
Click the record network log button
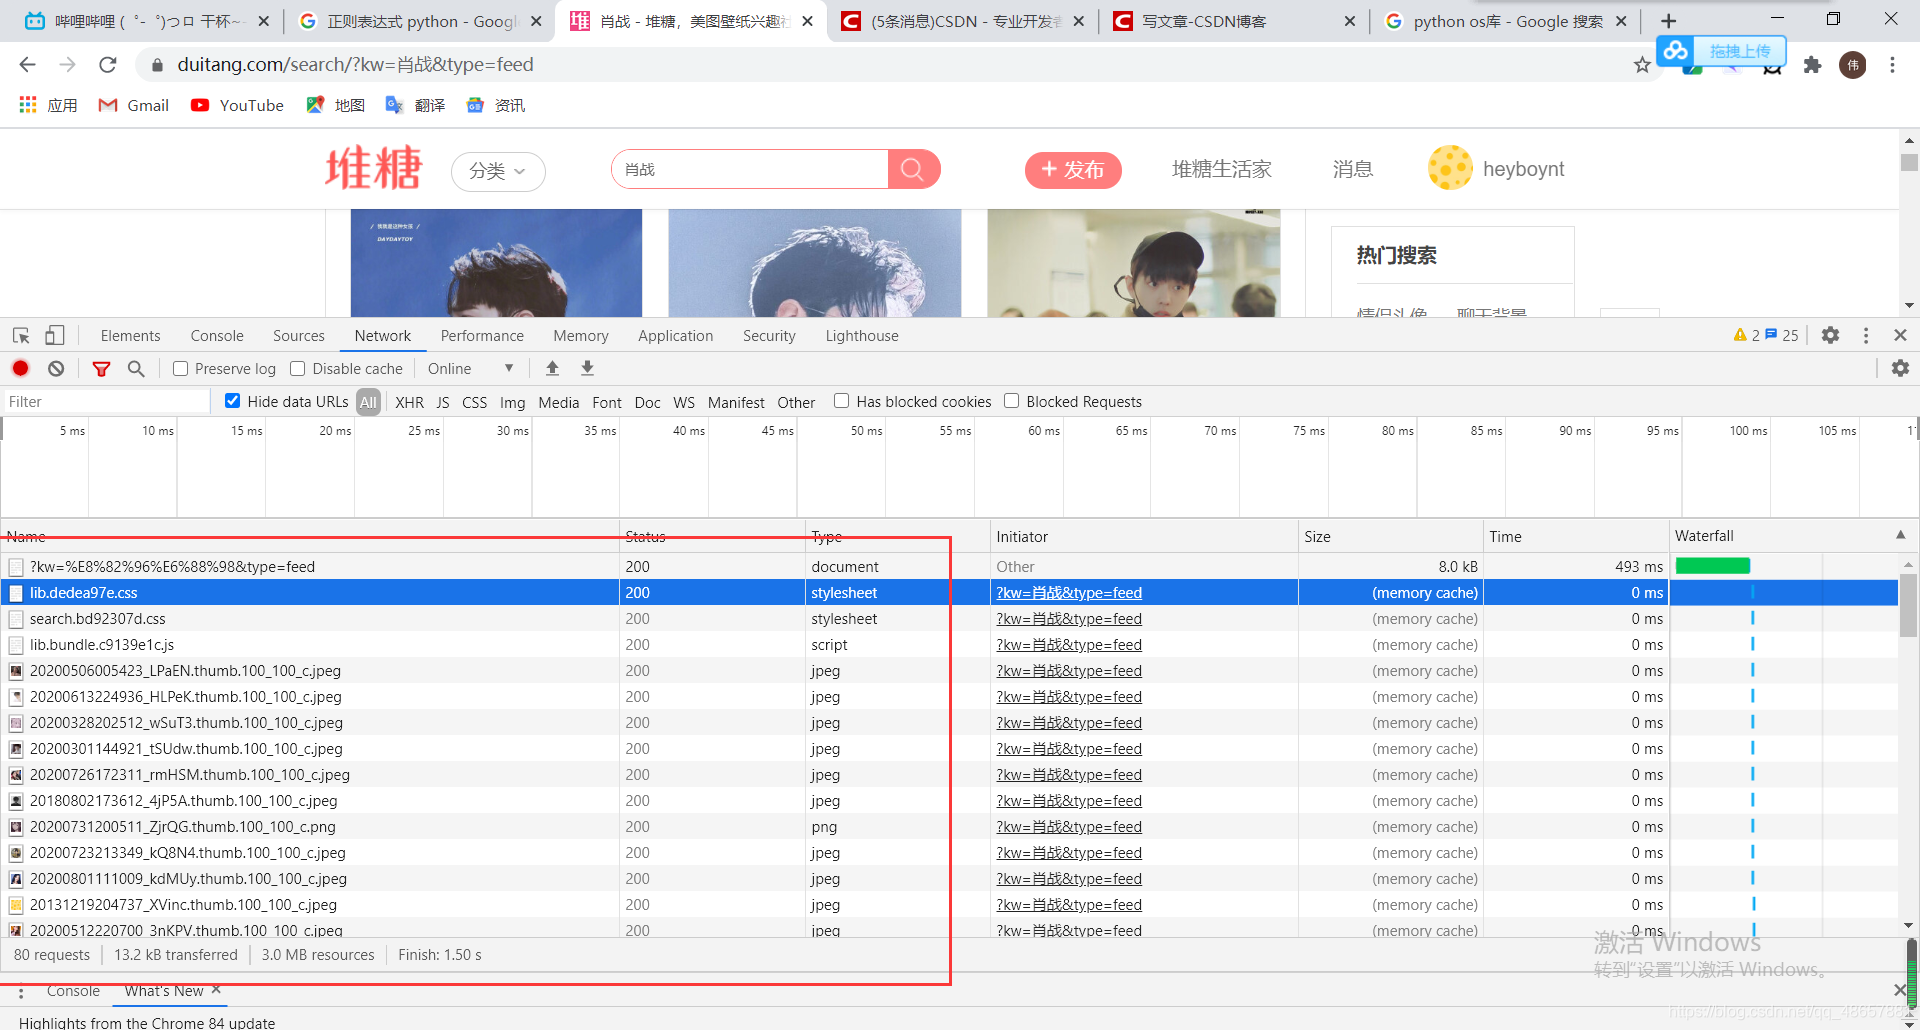[x=20, y=368]
